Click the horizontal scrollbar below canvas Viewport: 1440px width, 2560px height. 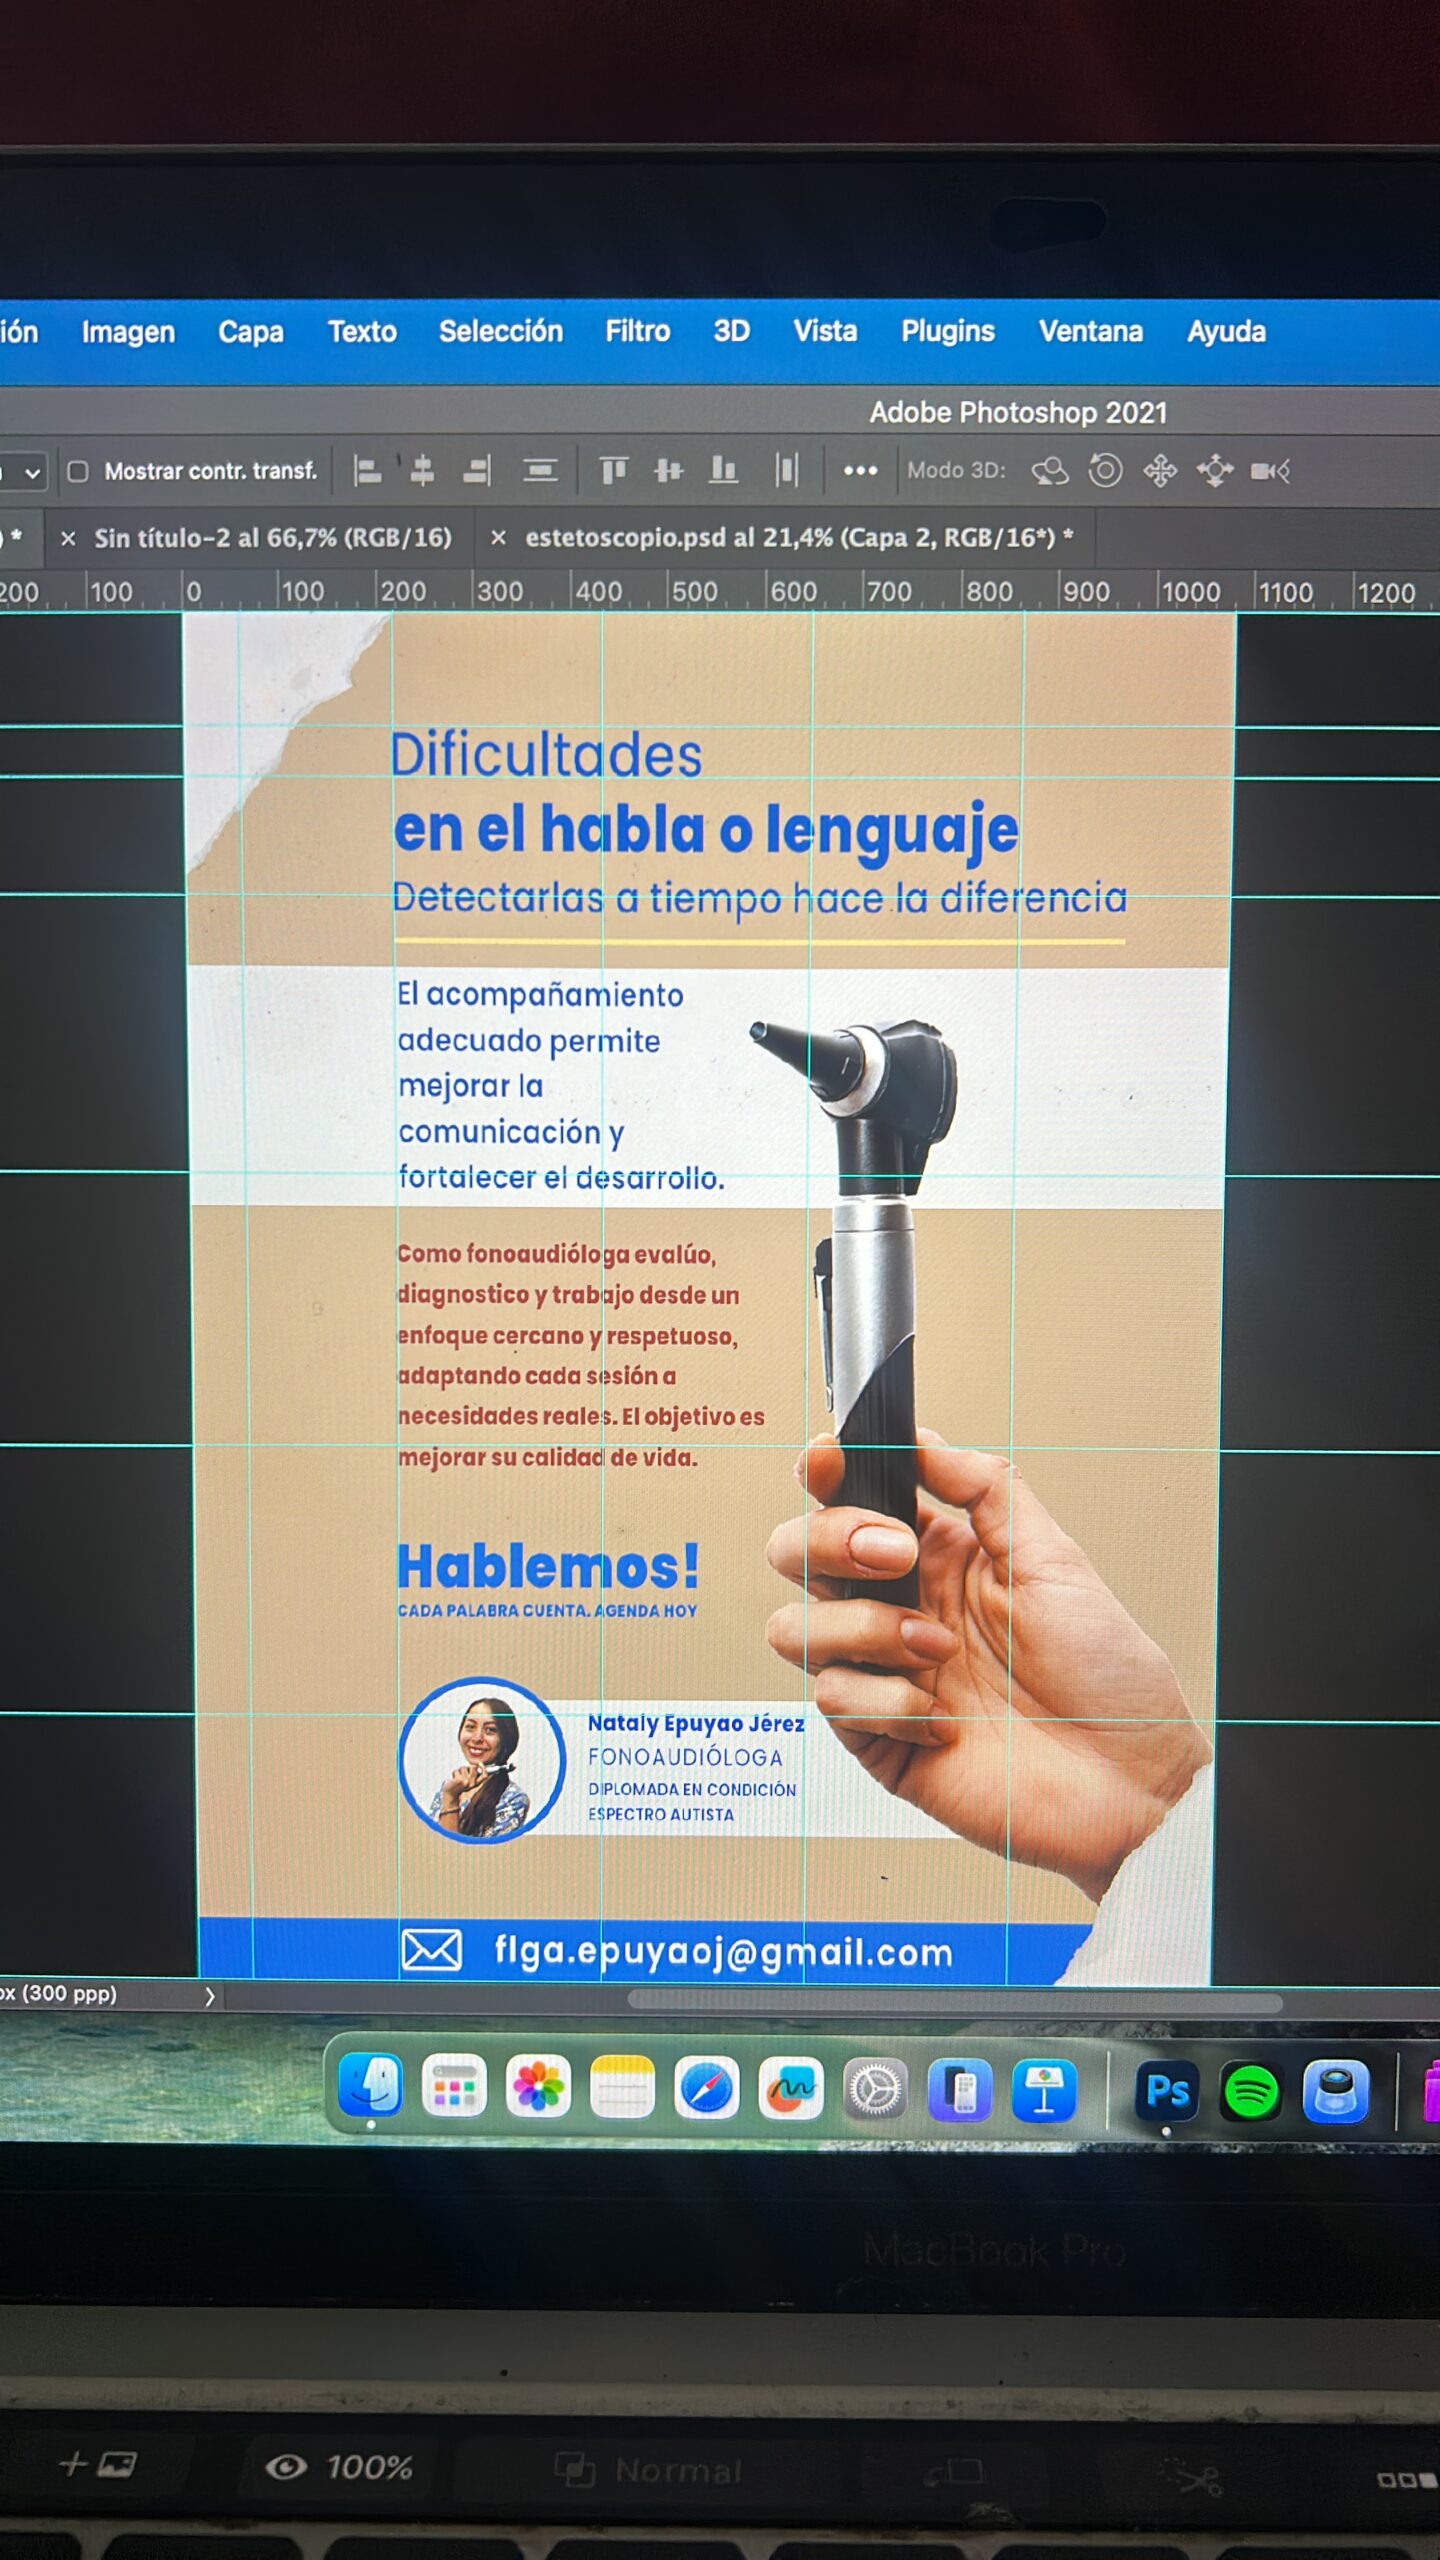point(954,2001)
